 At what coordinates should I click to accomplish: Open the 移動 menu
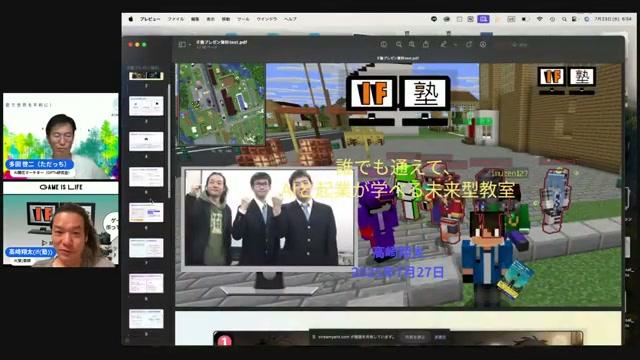(226, 19)
